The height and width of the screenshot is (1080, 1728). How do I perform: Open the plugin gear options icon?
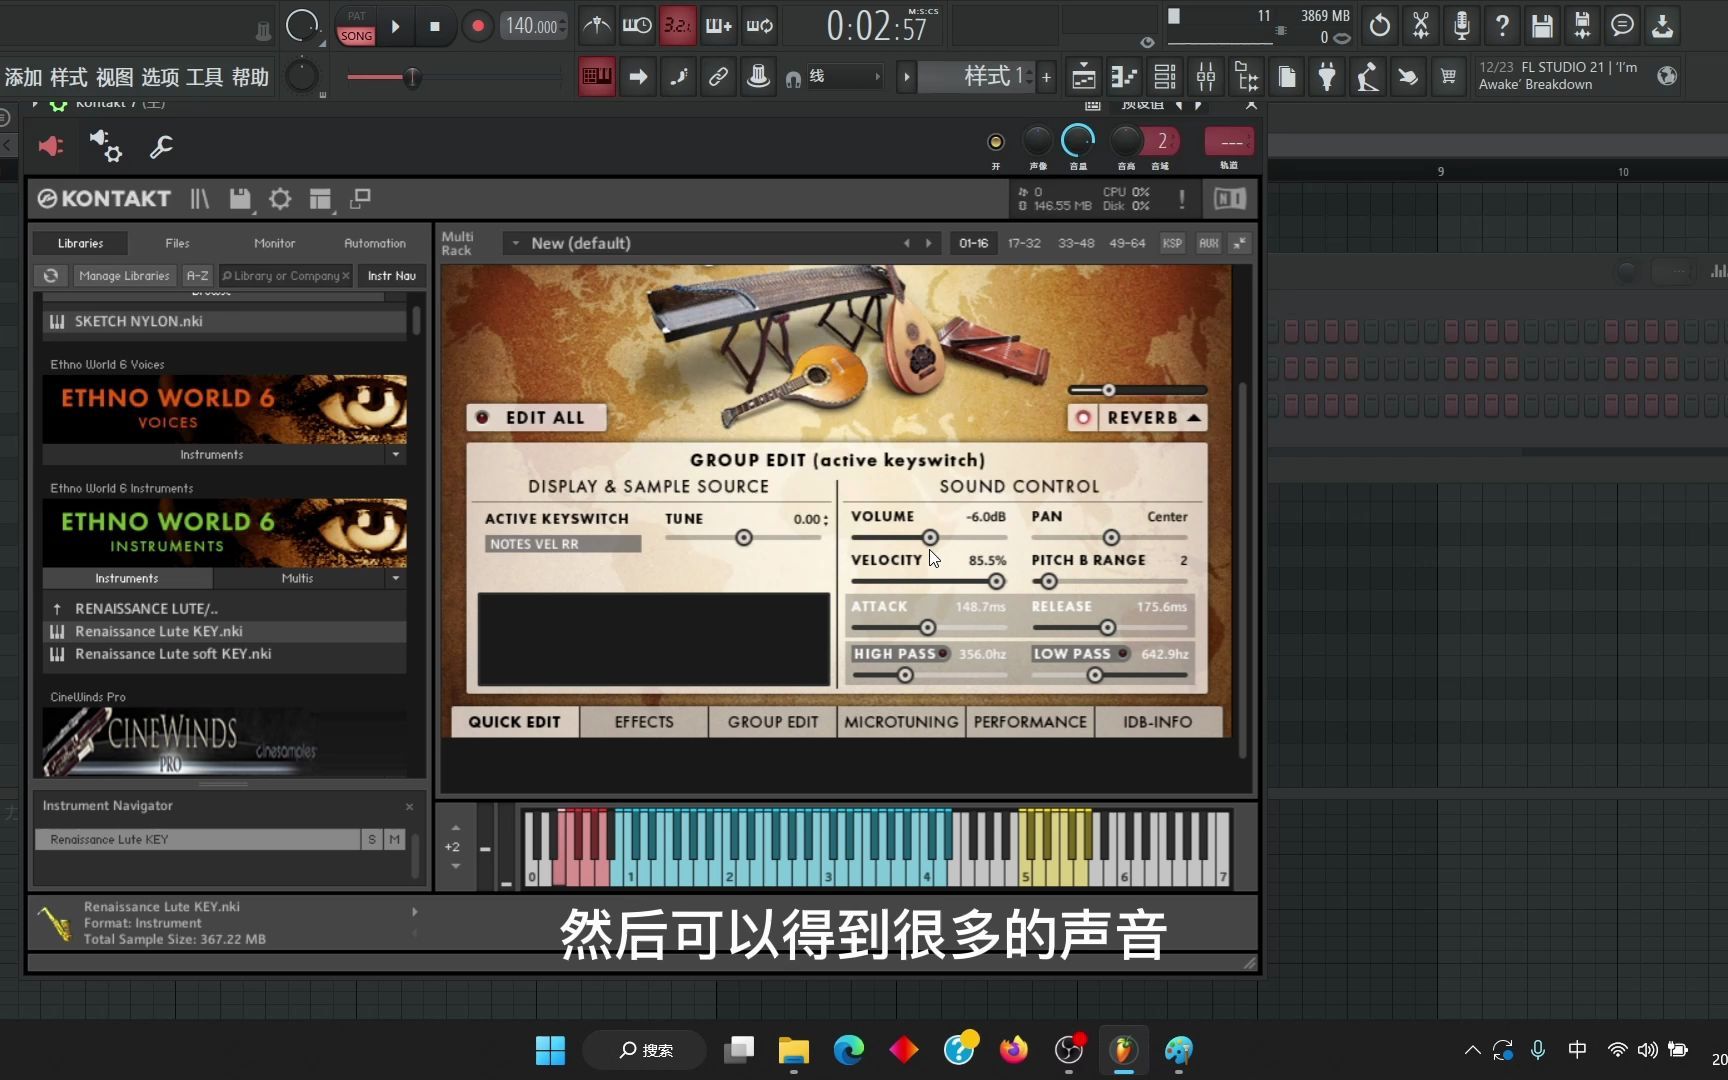pos(105,146)
